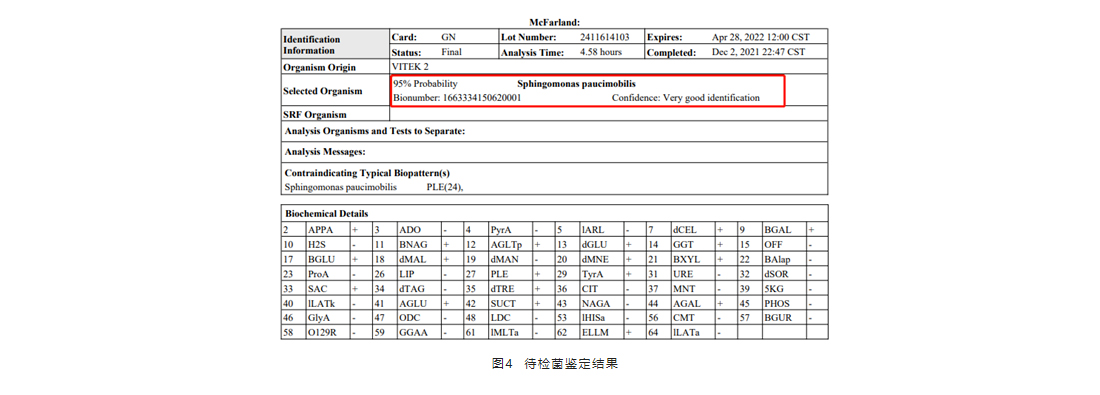This screenshot has width=1100, height=395.
Task: Click the H2S test cell
Action: click(328, 244)
